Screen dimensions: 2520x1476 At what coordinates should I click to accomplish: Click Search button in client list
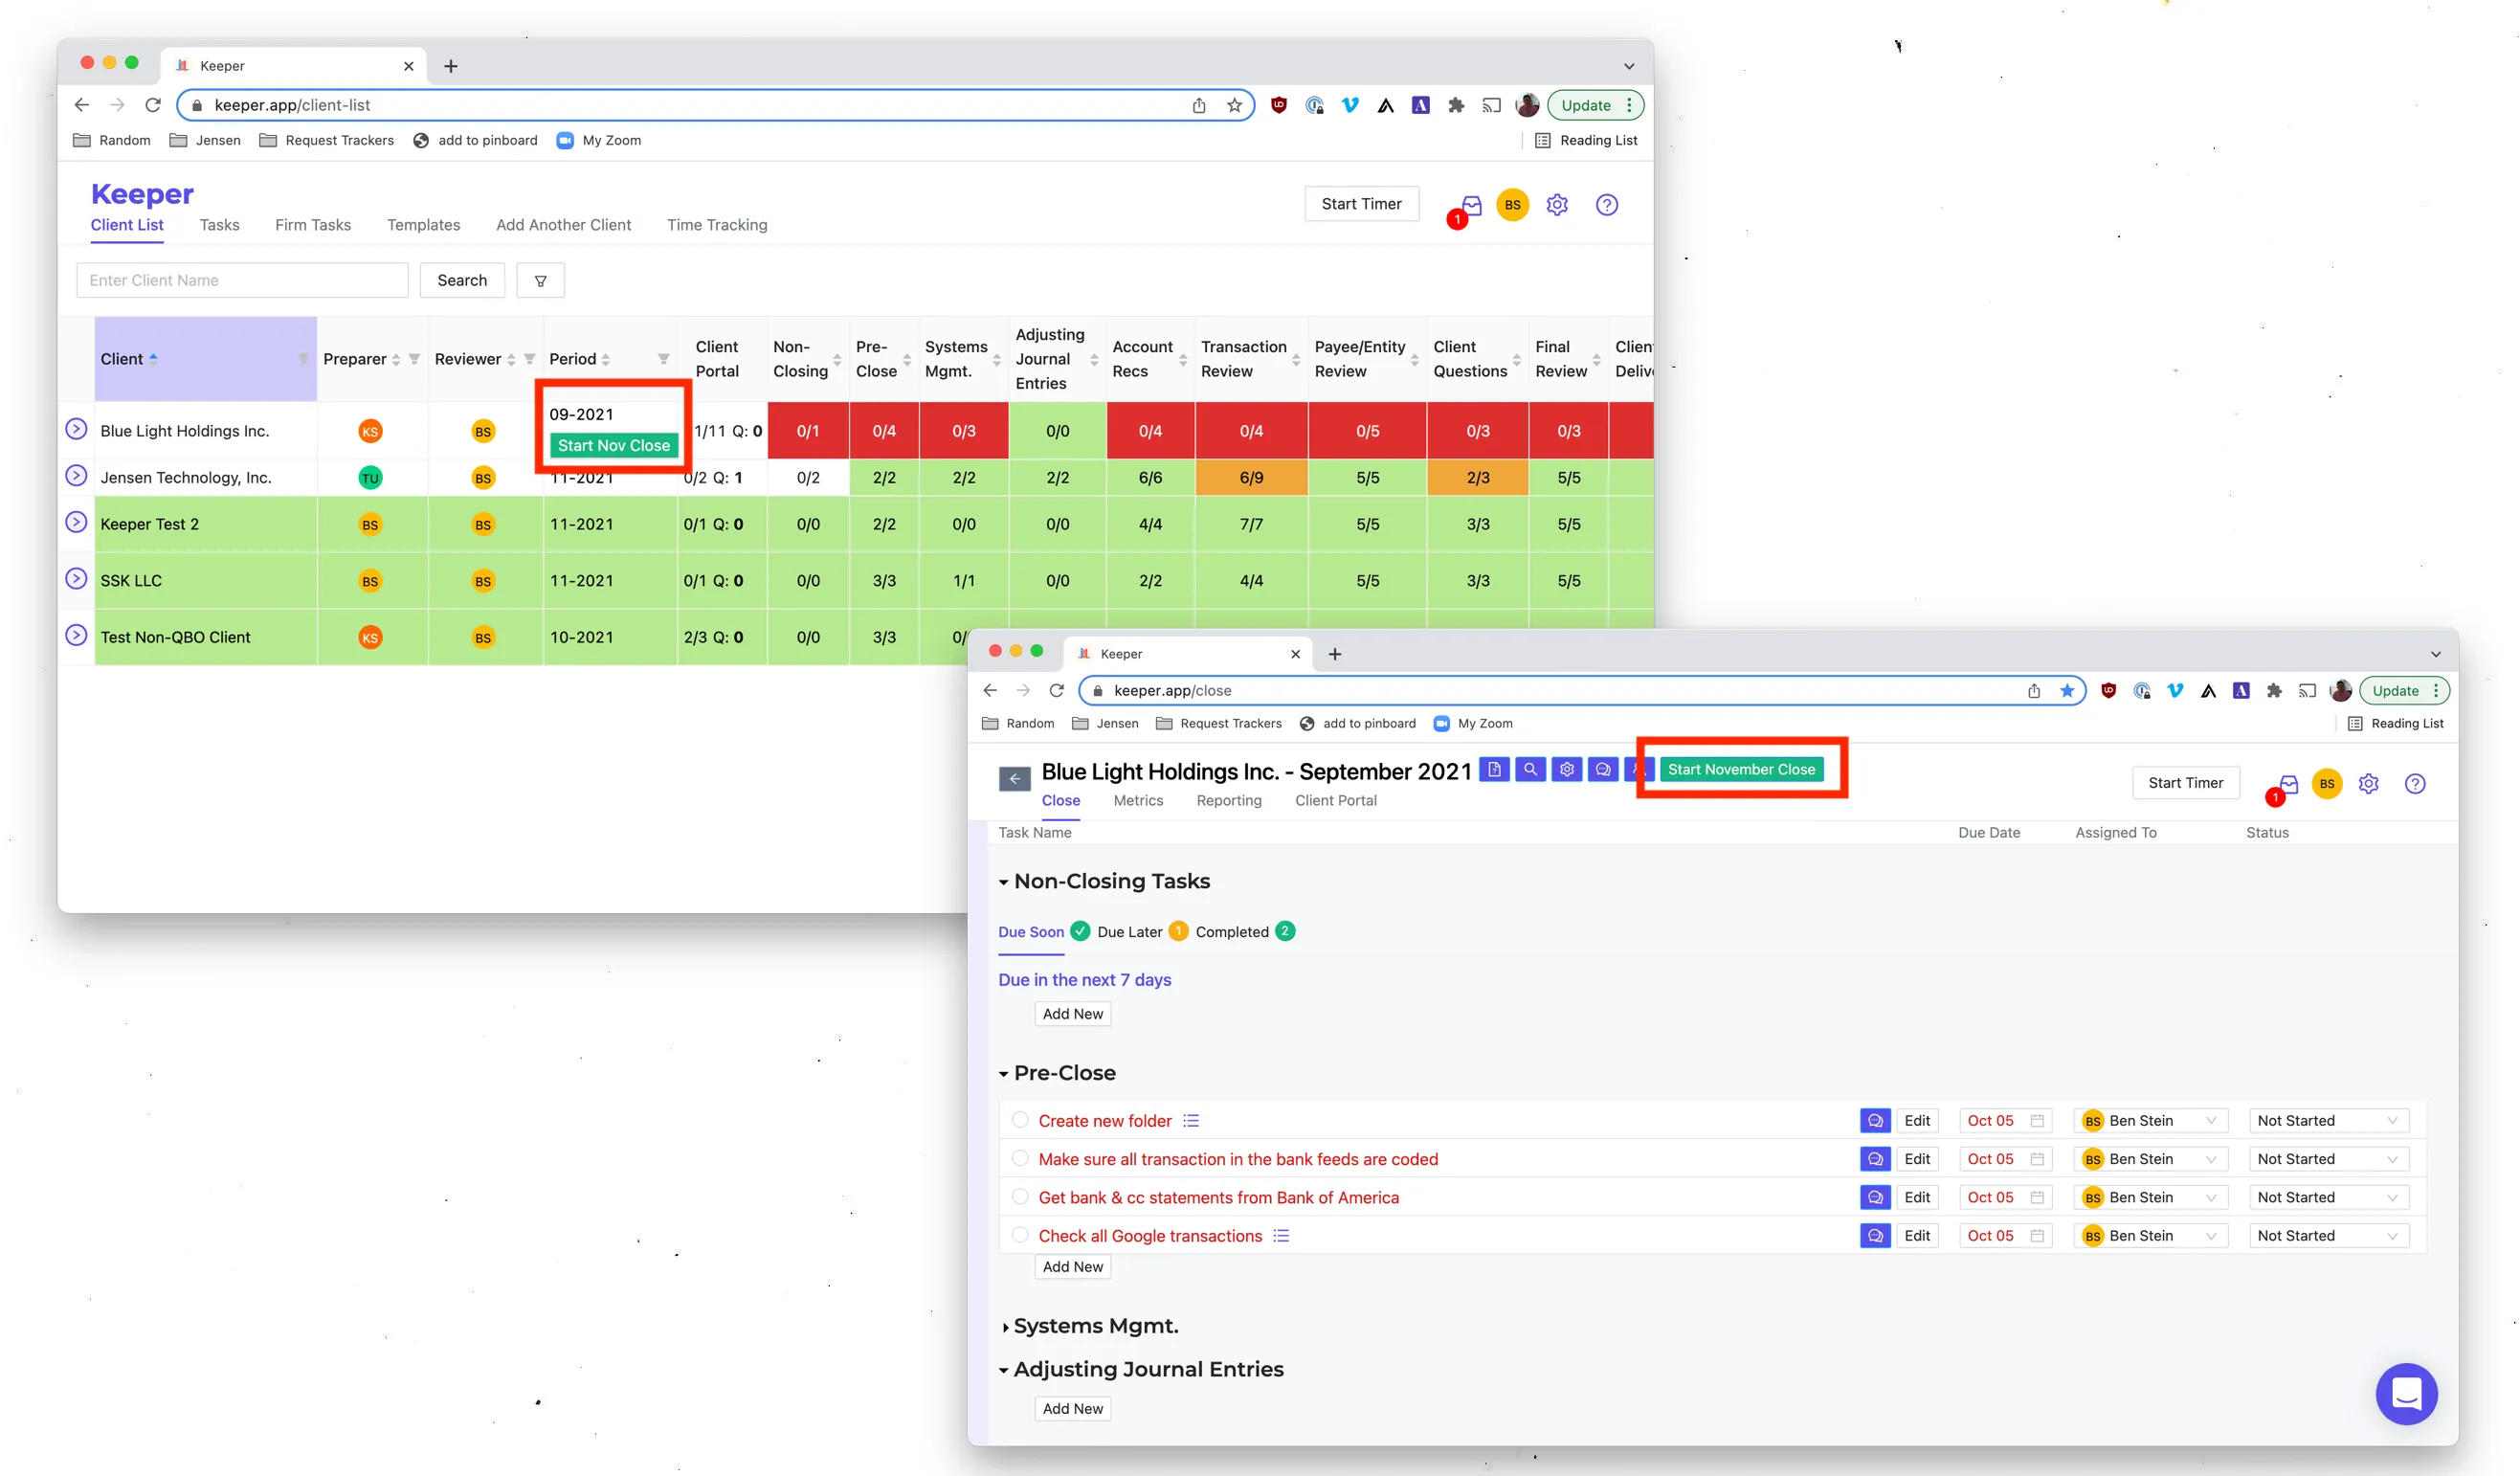pyautogui.click(x=462, y=281)
